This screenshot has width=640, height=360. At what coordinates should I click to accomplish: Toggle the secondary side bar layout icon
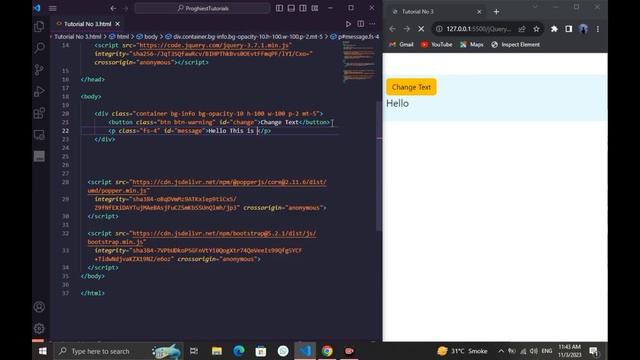[x=303, y=8]
